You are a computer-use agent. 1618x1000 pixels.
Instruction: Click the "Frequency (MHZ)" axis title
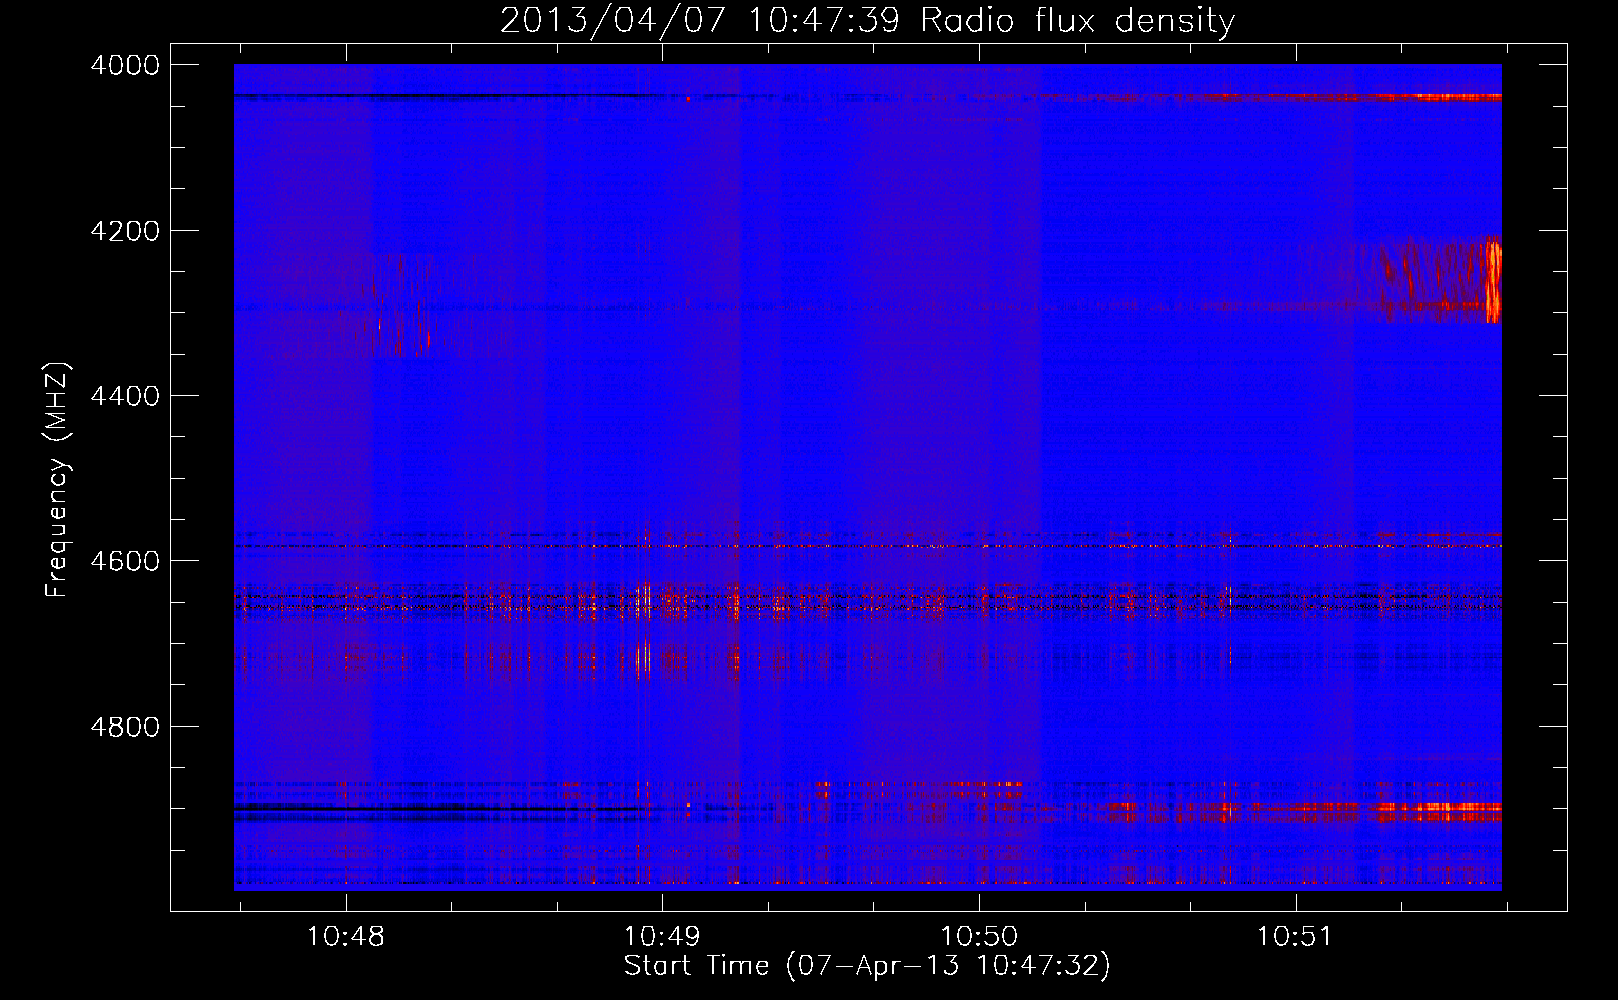[58, 479]
